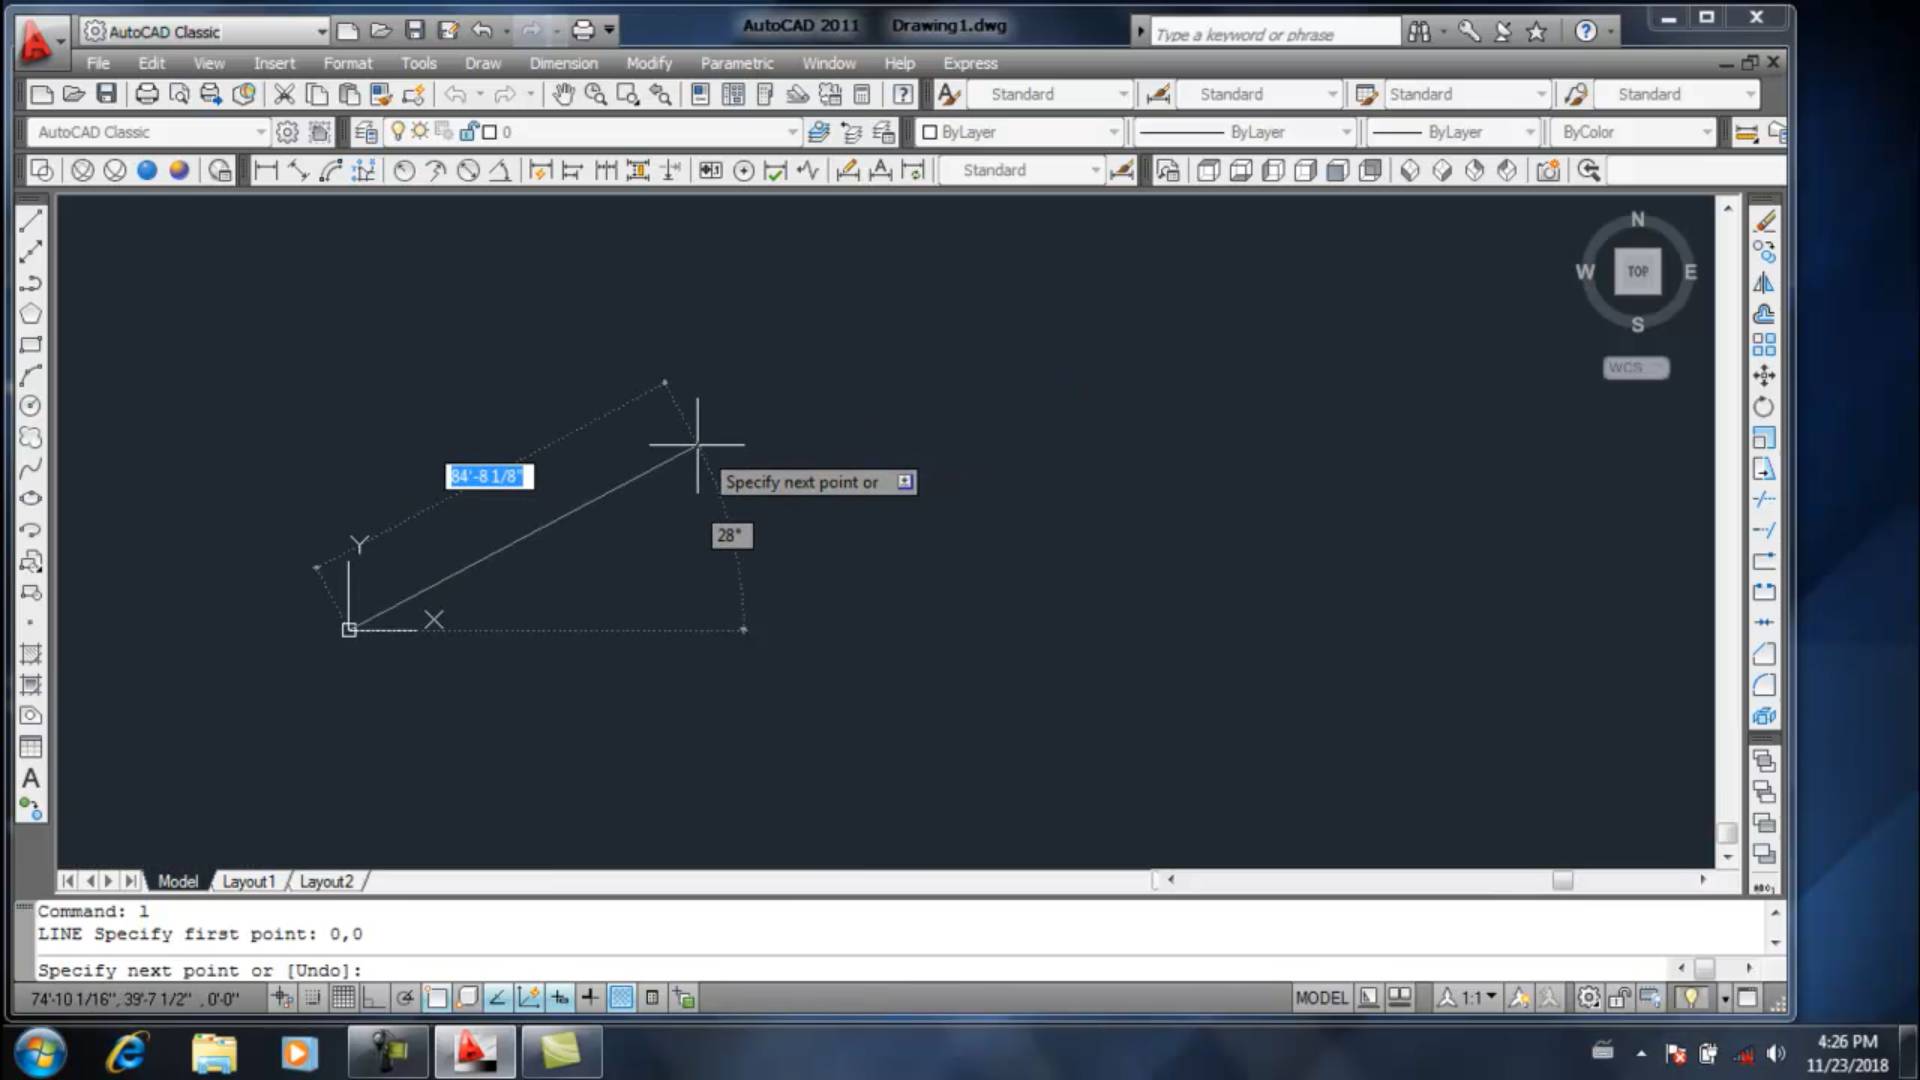Open the Draw menu

[x=483, y=63]
